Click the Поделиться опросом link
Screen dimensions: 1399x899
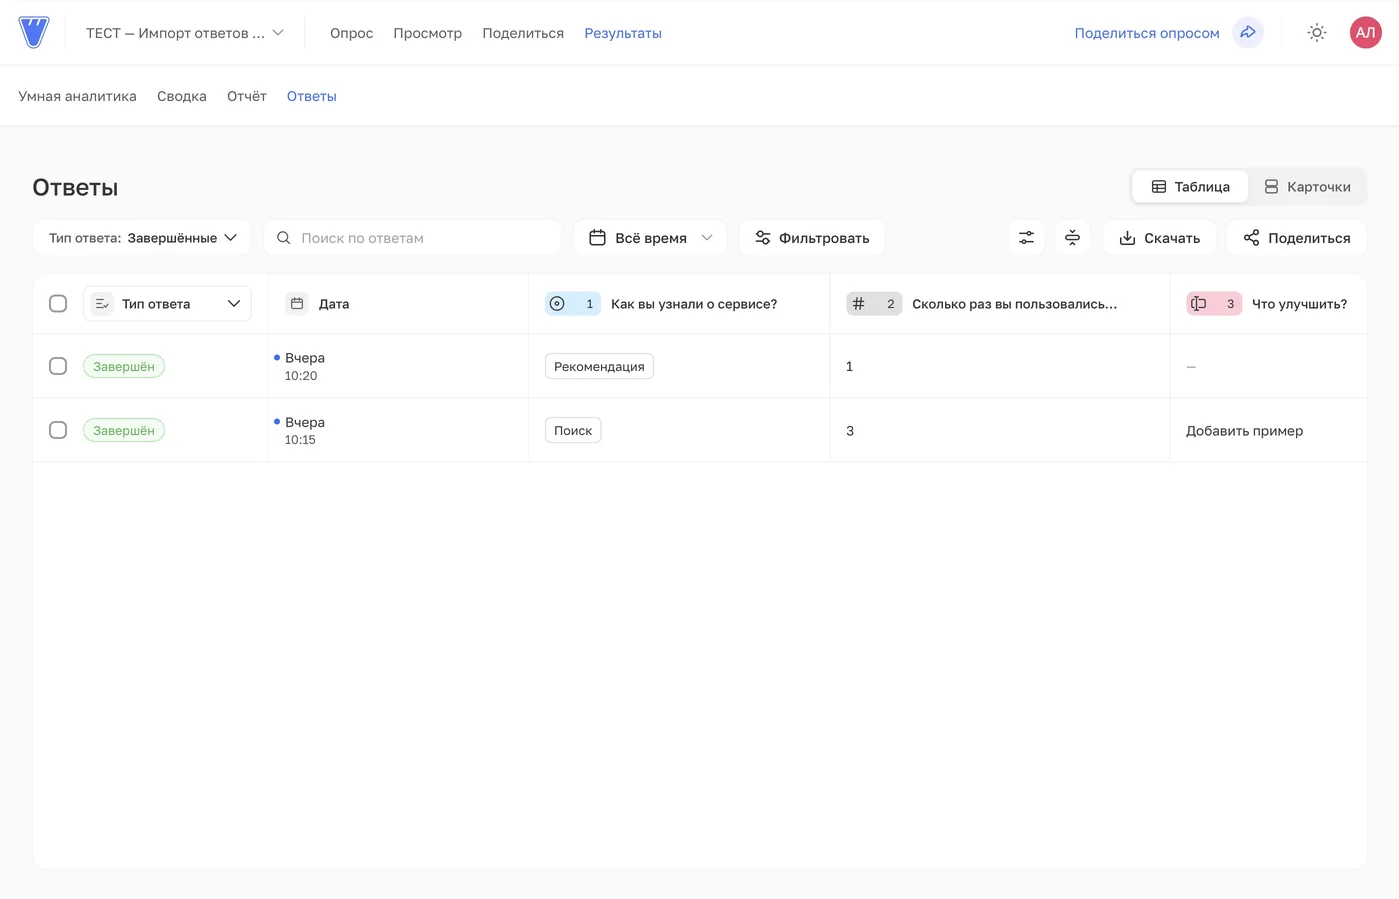point(1147,33)
